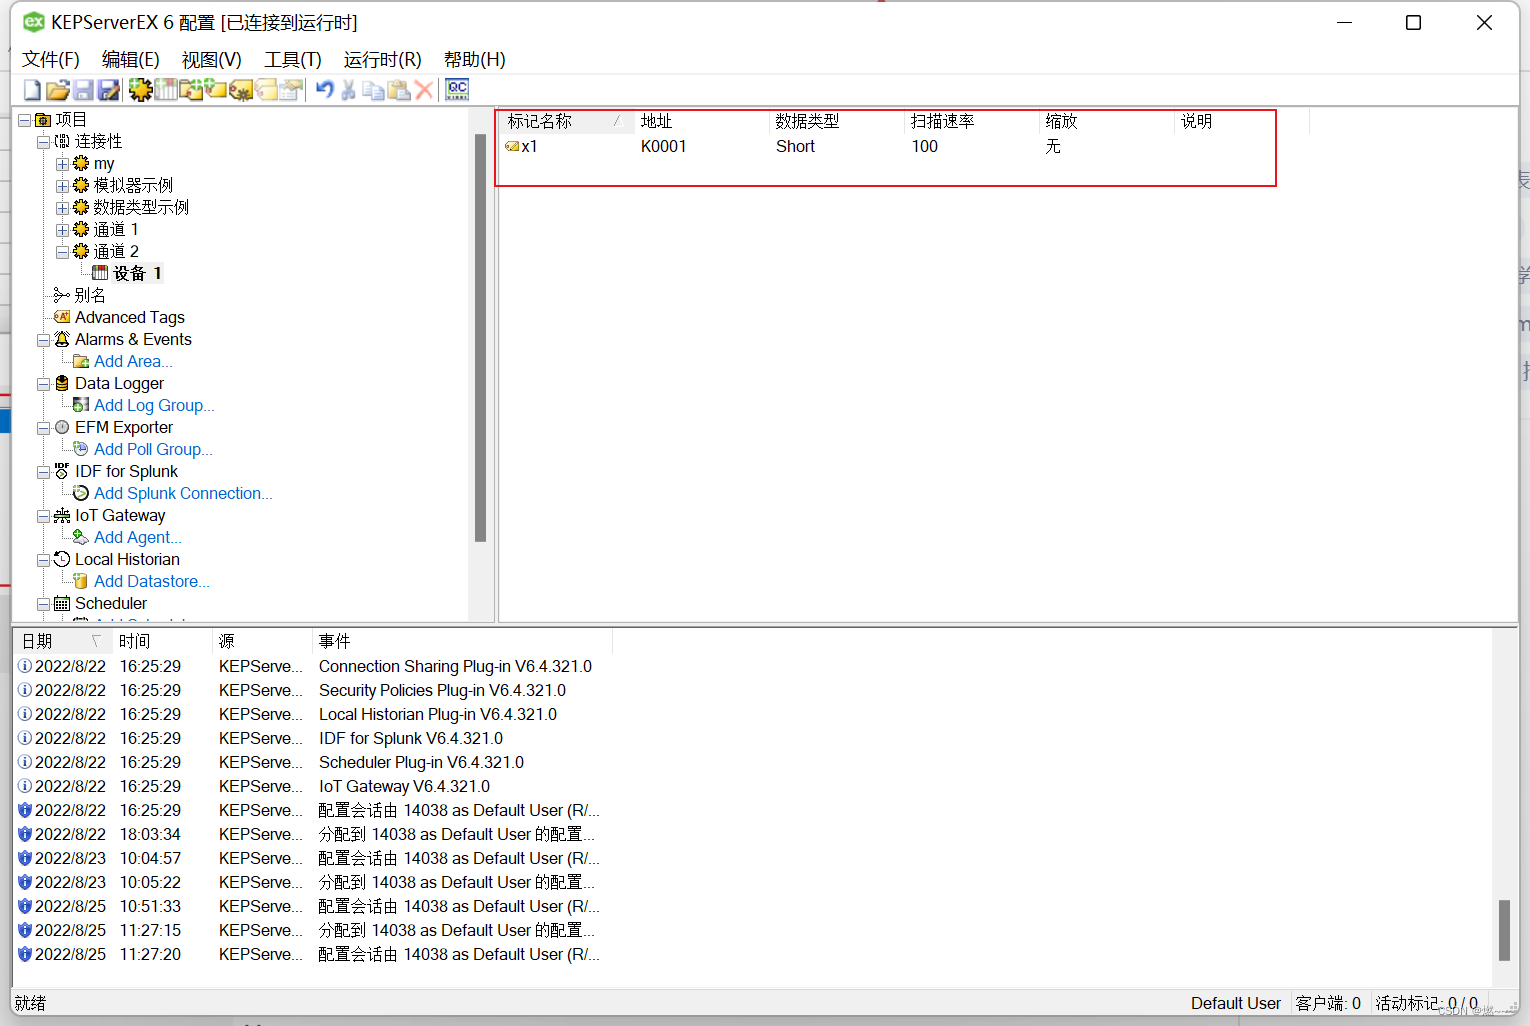
Task: Expand the 通道 1 node
Action: coord(62,230)
